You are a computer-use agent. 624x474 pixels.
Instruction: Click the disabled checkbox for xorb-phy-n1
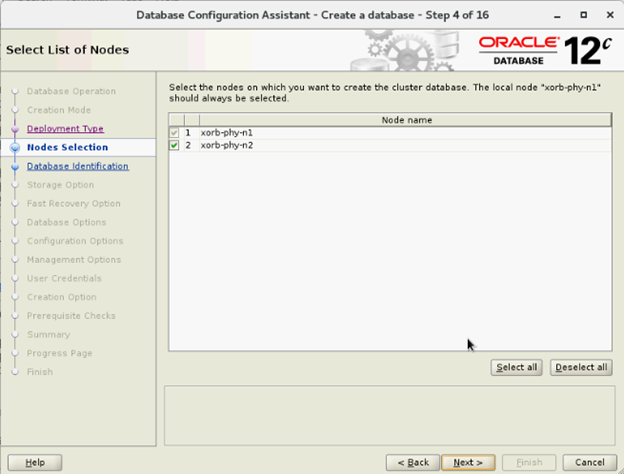(174, 133)
